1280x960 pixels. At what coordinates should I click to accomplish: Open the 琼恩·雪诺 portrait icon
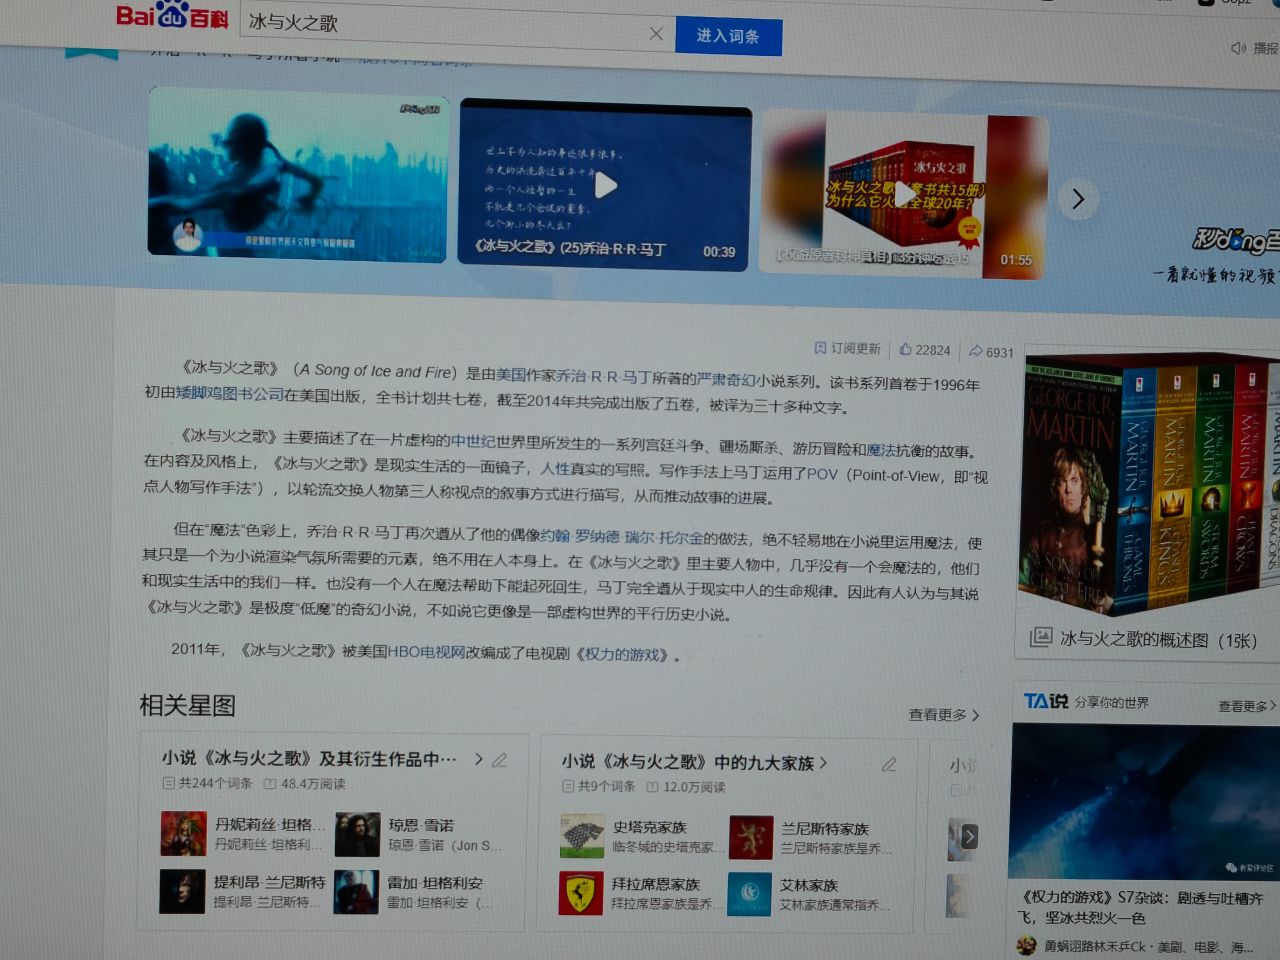point(357,834)
